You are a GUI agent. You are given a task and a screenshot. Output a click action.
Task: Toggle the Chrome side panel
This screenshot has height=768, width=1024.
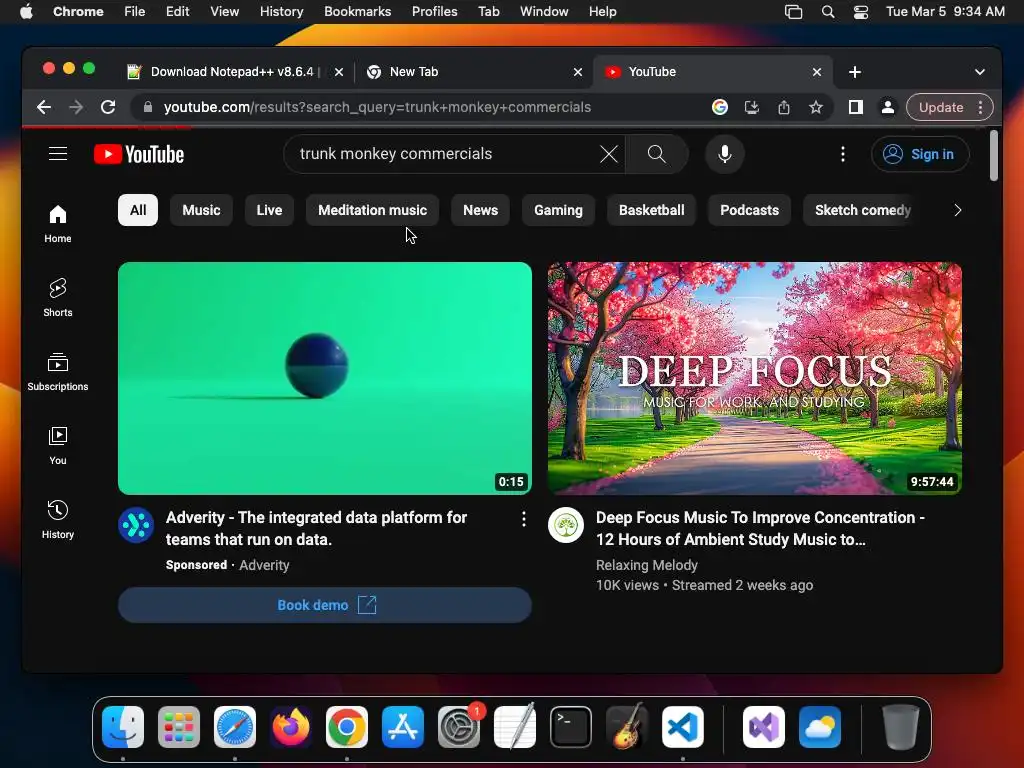(856, 107)
